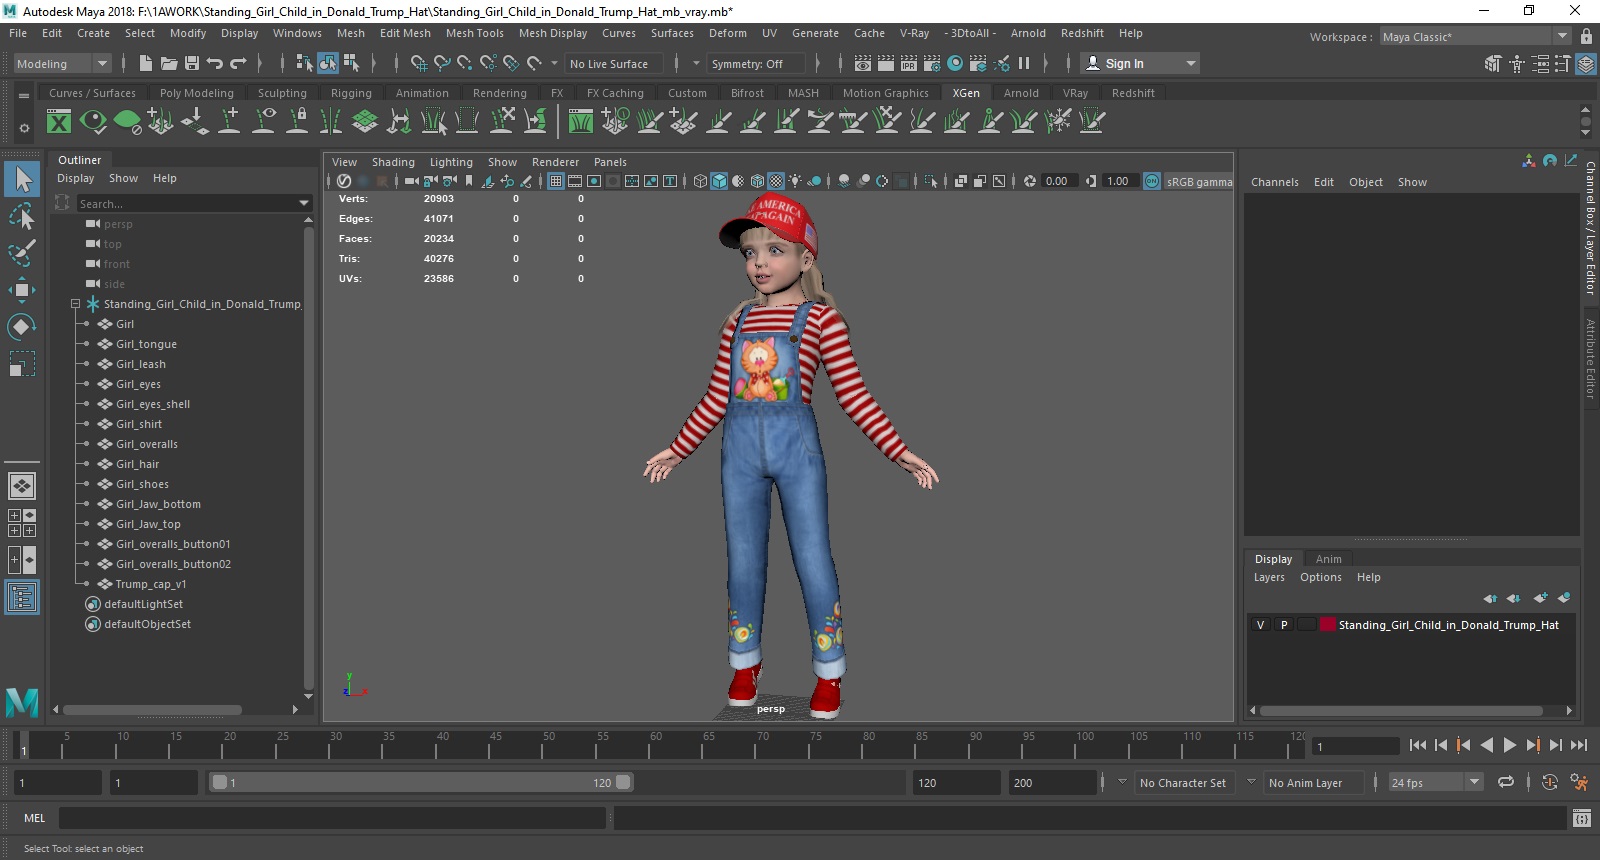The height and width of the screenshot is (860, 1600).
Task: Open the Channels menu in Channel Box
Action: point(1275,182)
